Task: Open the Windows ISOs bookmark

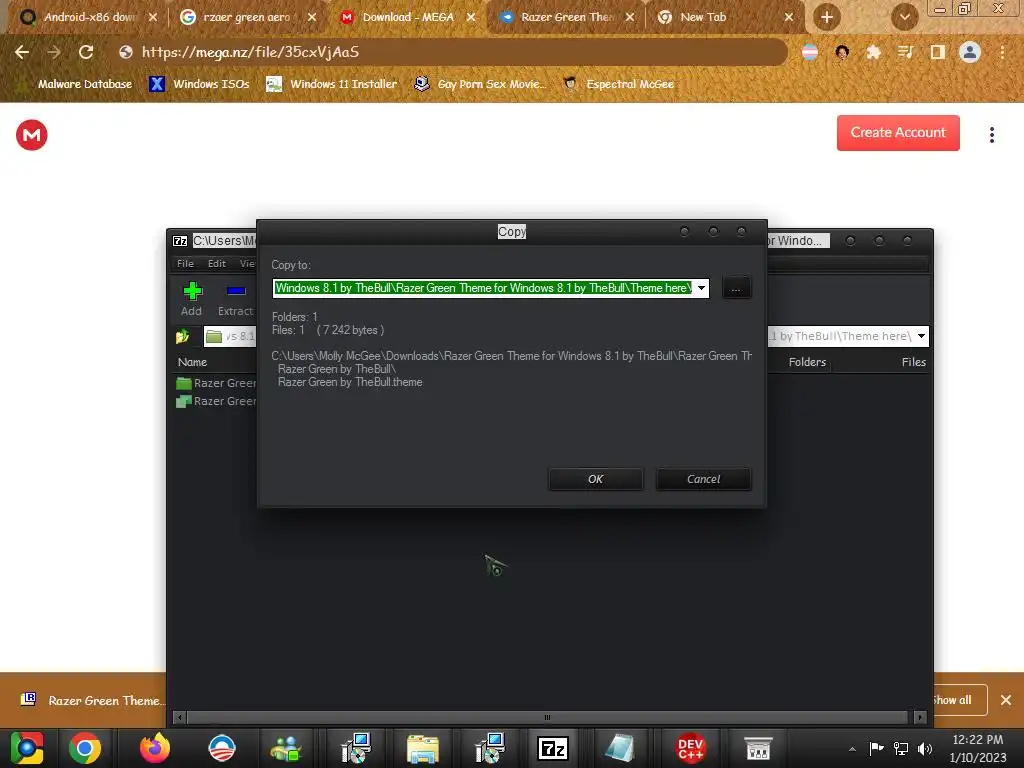Action: tap(199, 84)
